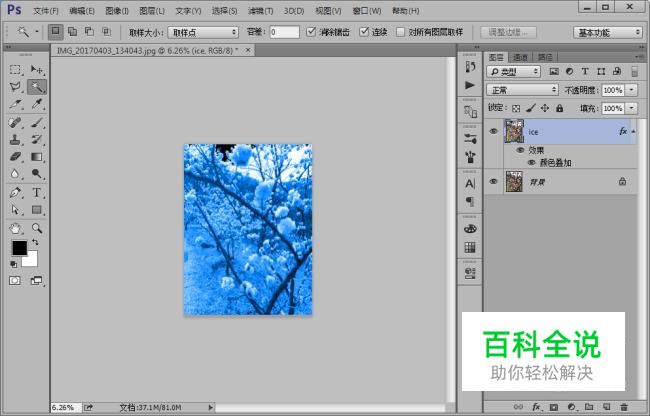The height and width of the screenshot is (416, 650).
Task: Click the background color swatch
Action: pyautogui.click(x=32, y=260)
